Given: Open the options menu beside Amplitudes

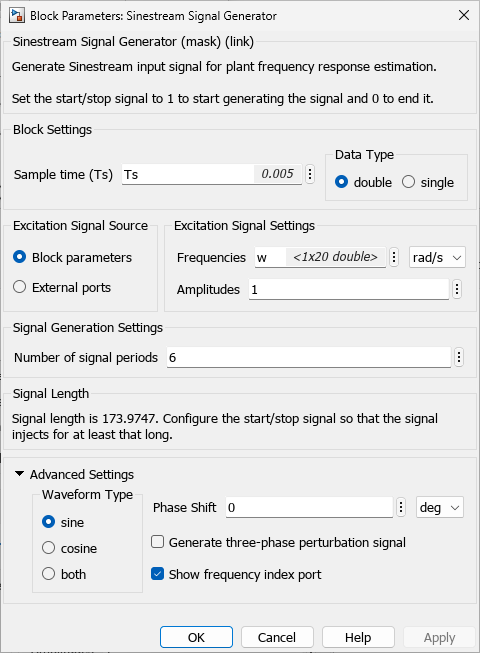Looking at the screenshot, I should pyautogui.click(x=457, y=289).
